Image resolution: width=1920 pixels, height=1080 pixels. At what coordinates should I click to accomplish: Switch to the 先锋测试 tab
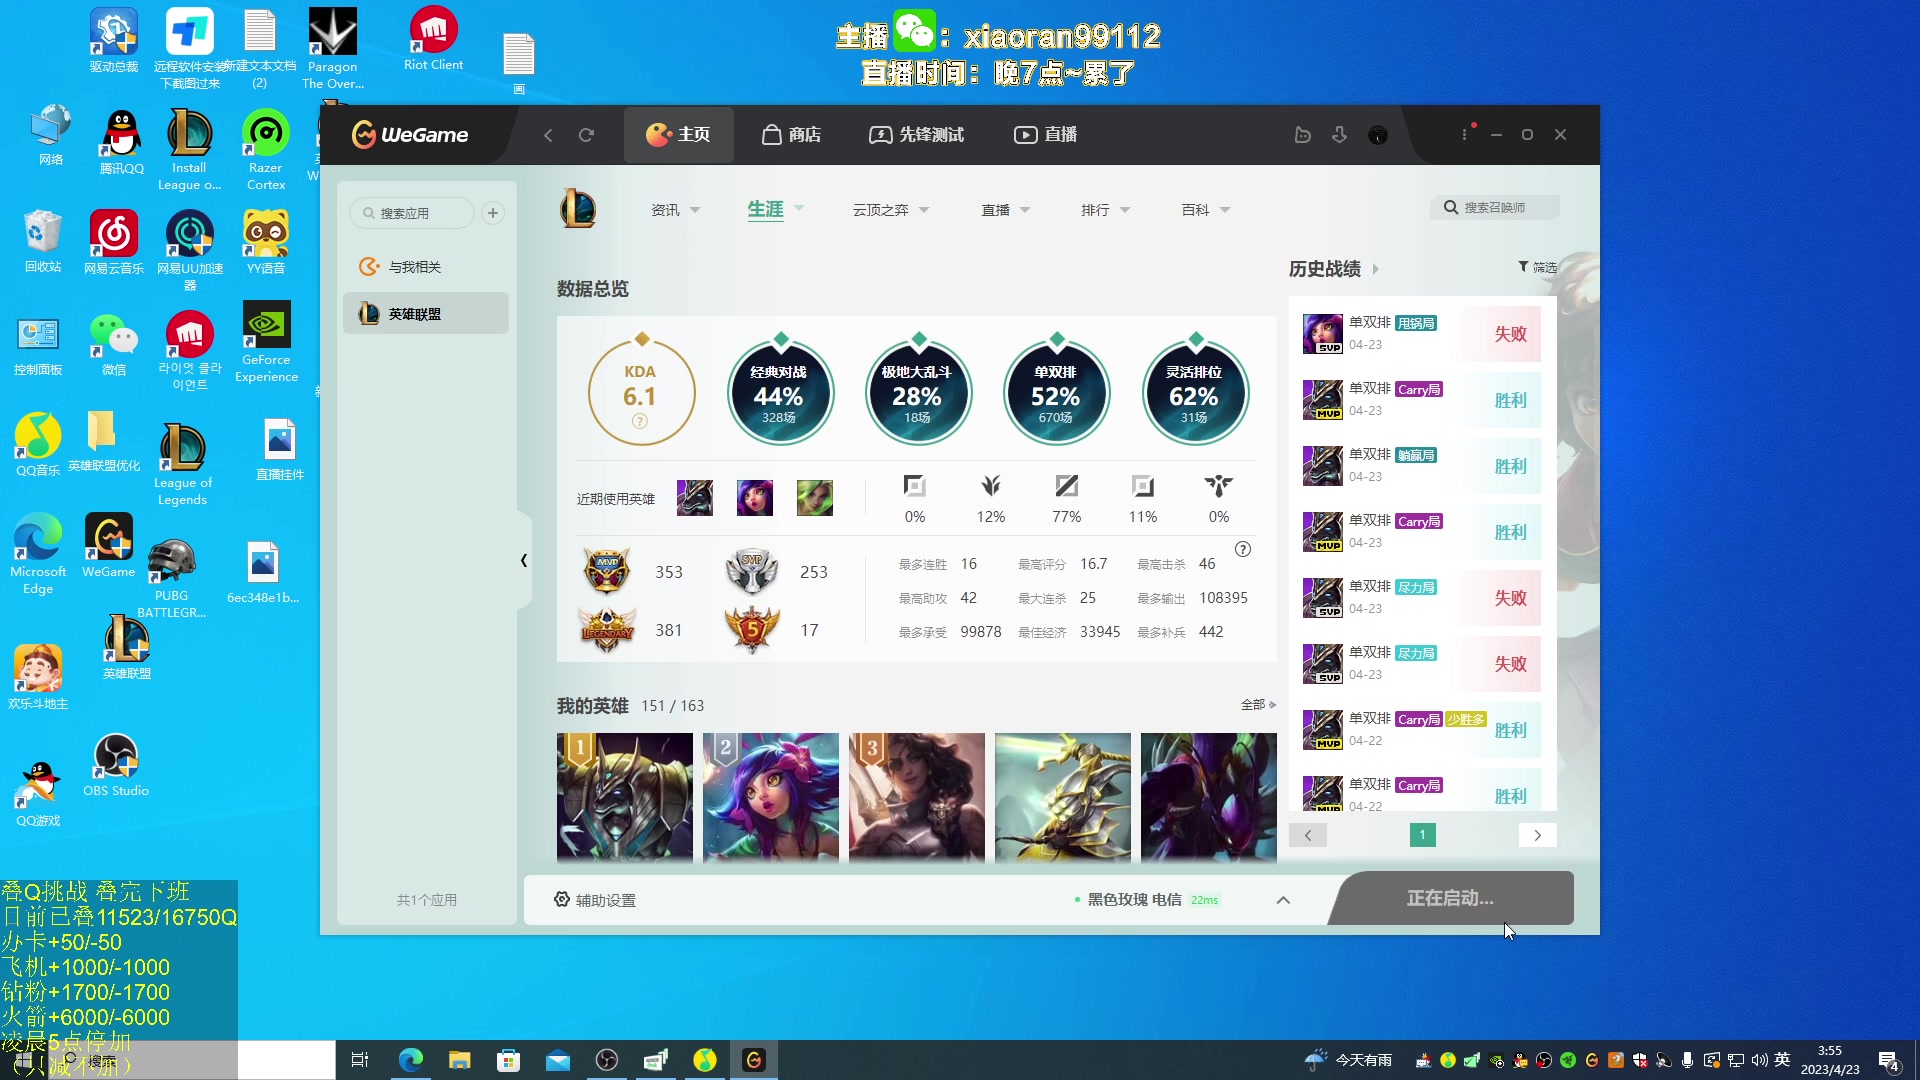coord(916,135)
